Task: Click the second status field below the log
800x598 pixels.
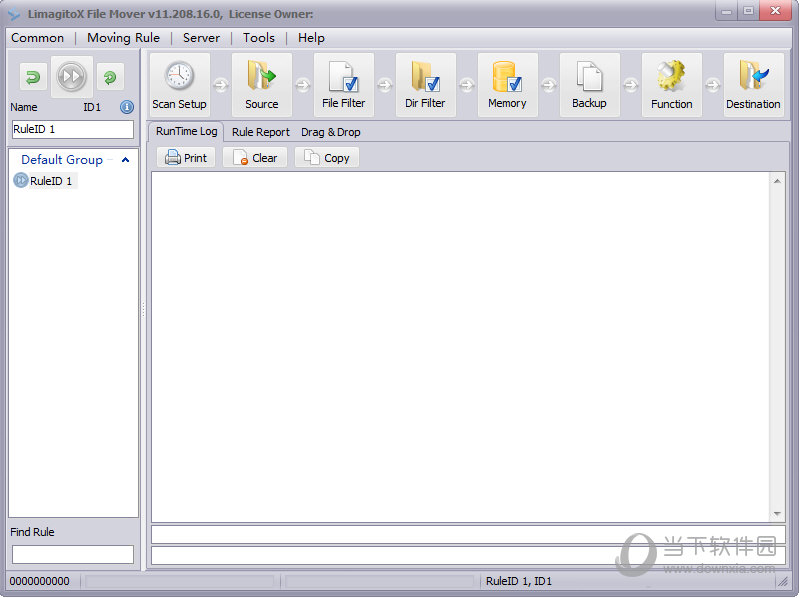Action: click(x=468, y=555)
